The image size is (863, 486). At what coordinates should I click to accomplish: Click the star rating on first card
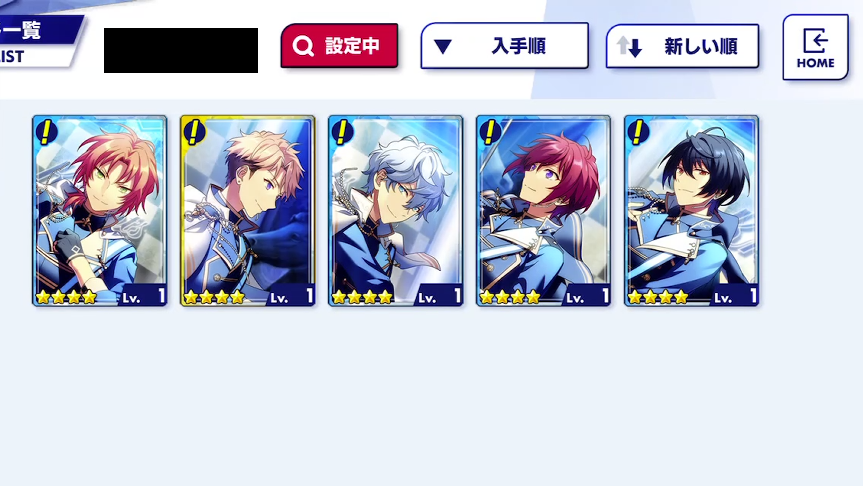tap(67, 298)
